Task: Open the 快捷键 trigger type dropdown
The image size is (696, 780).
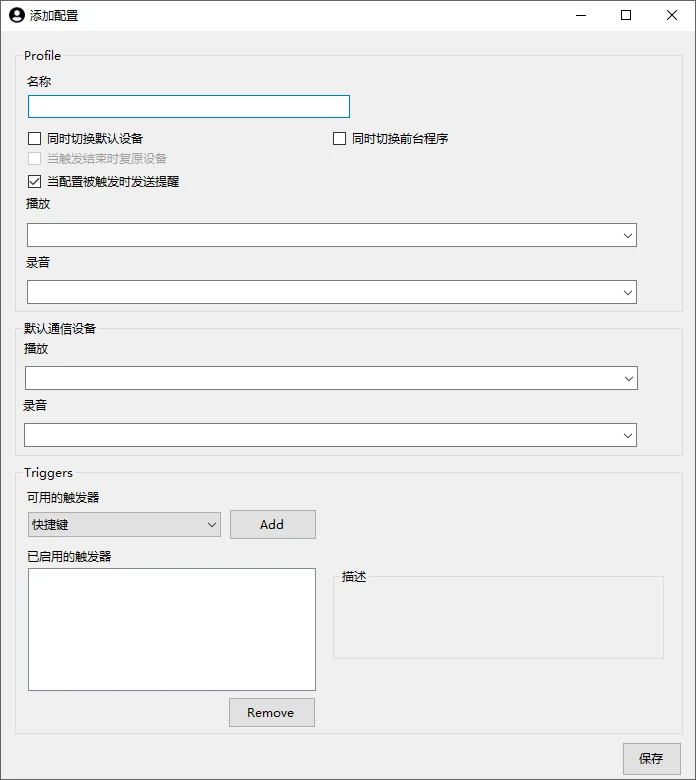Action: pyautogui.click(x=125, y=525)
